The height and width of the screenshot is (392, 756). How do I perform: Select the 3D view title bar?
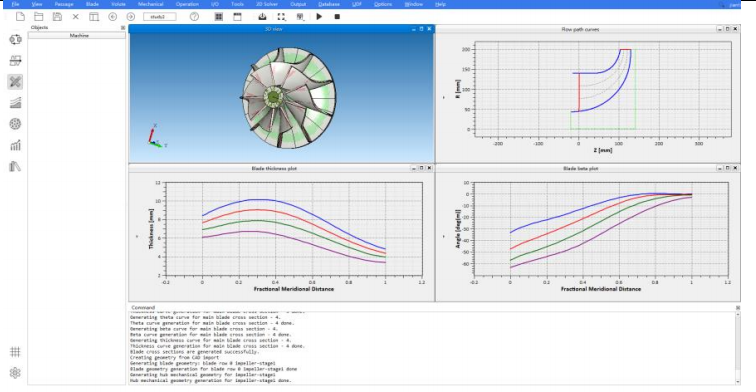[x=282, y=29]
